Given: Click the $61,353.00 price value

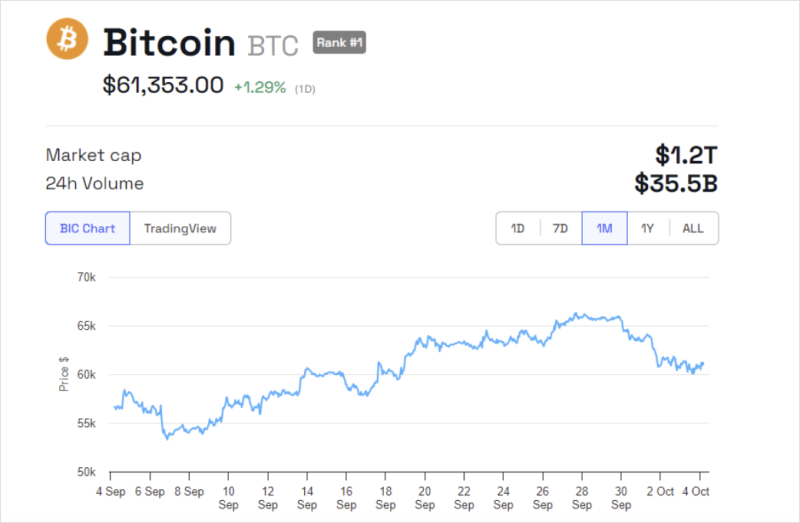Looking at the screenshot, I should 163,86.
